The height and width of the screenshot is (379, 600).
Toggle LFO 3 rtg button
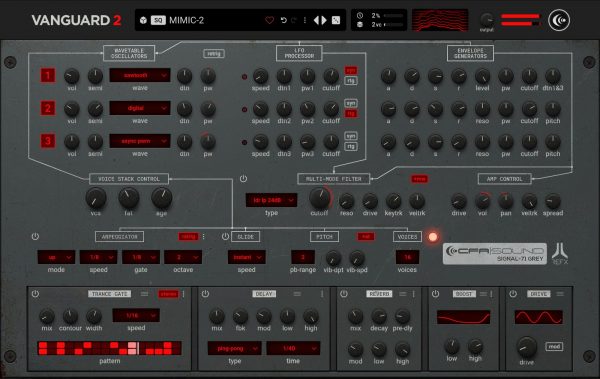(351, 146)
